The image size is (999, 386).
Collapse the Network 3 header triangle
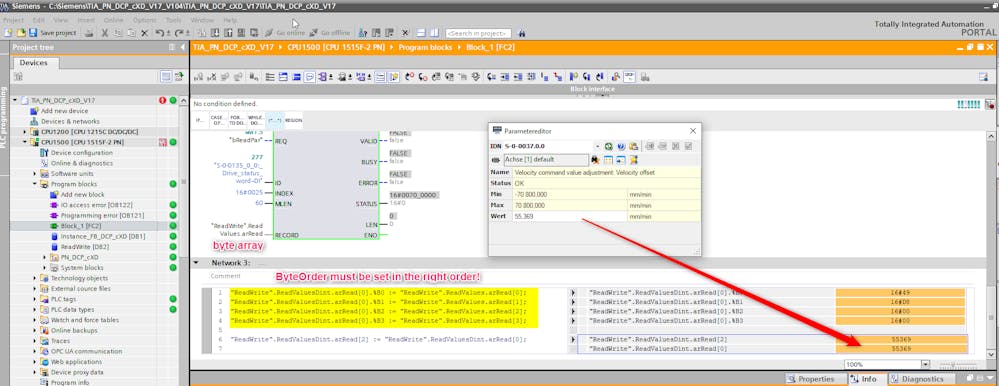pyautogui.click(x=196, y=262)
